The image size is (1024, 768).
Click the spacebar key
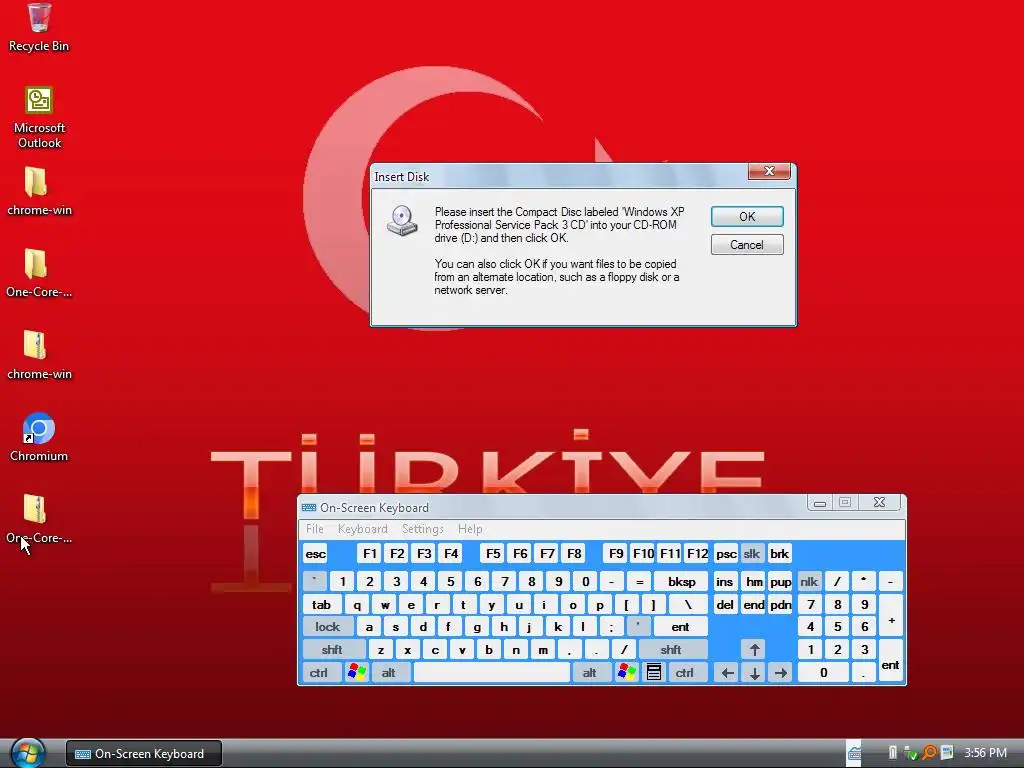coord(492,672)
